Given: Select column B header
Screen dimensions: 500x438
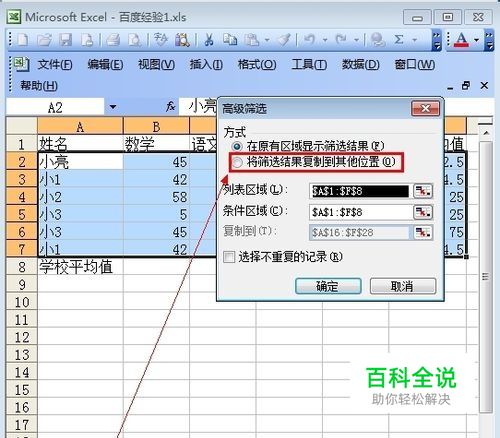Looking at the screenshot, I should [x=156, y=126].
